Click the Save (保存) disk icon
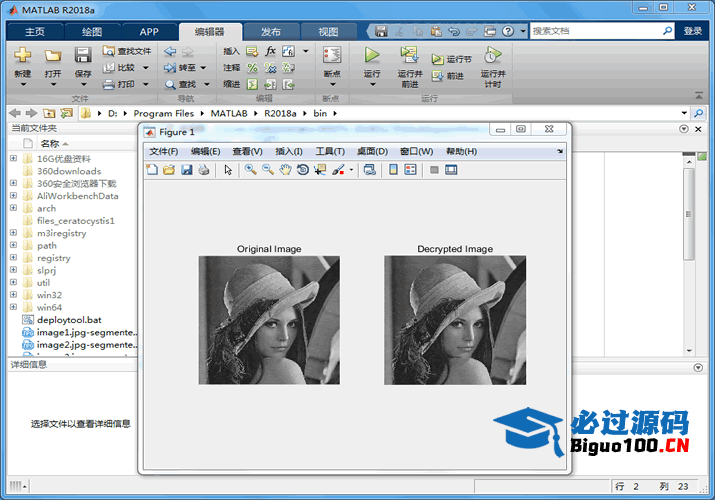 click(x=83, y=55)
